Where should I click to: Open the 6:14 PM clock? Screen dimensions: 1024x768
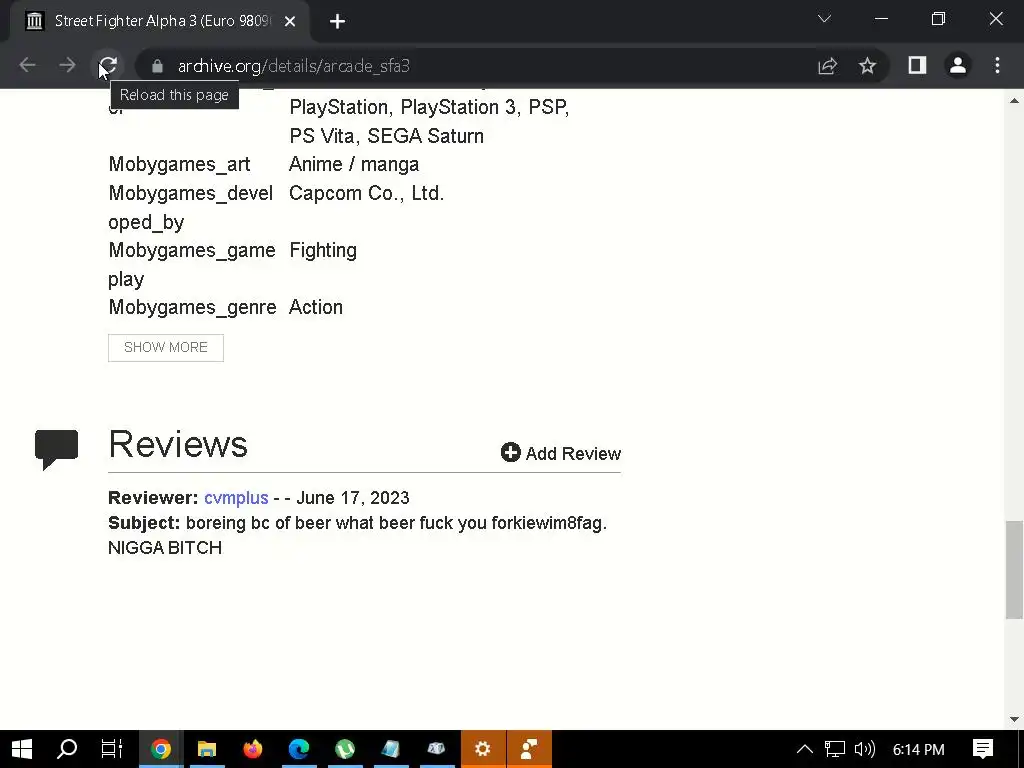click(x=918, y=750)
